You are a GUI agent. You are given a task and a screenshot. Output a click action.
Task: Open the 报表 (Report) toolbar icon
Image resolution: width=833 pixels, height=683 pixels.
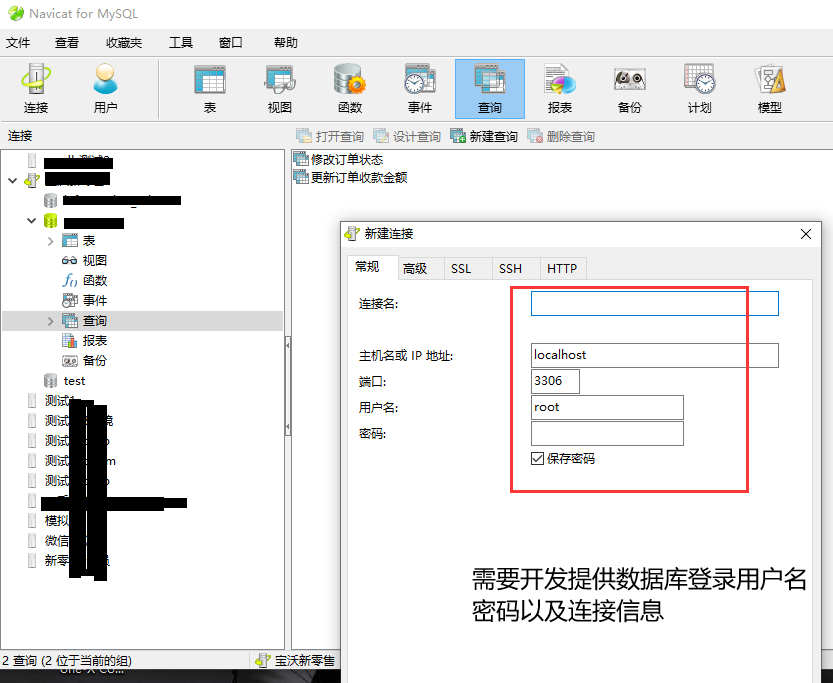[560, 89]
